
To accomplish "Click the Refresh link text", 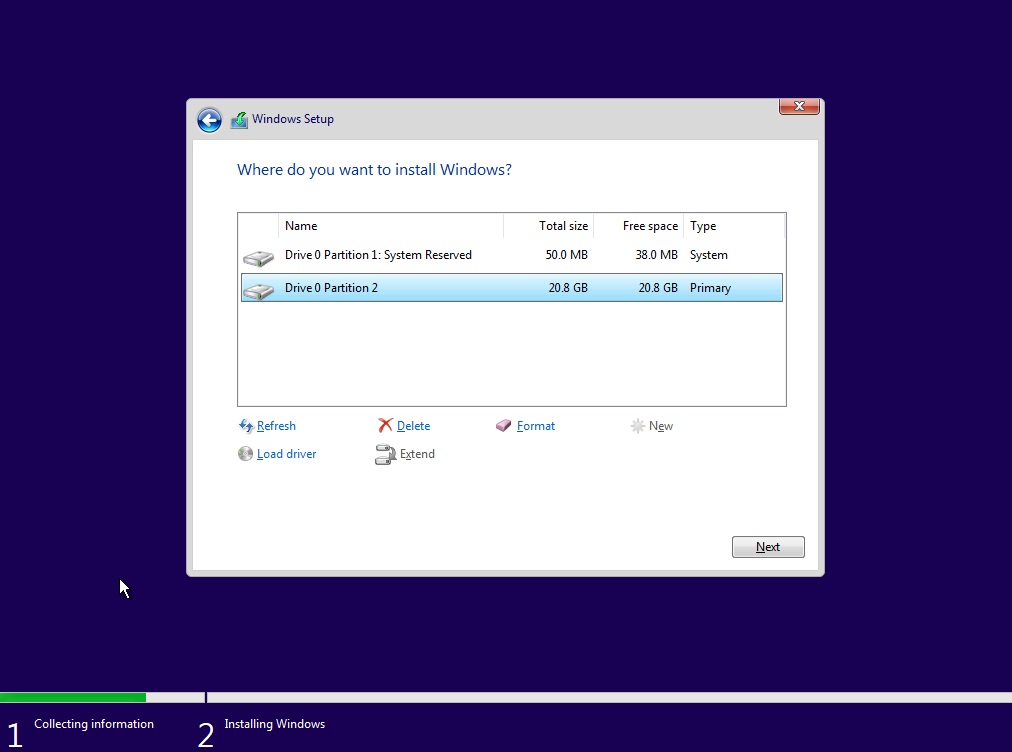I will coord(275,426).
